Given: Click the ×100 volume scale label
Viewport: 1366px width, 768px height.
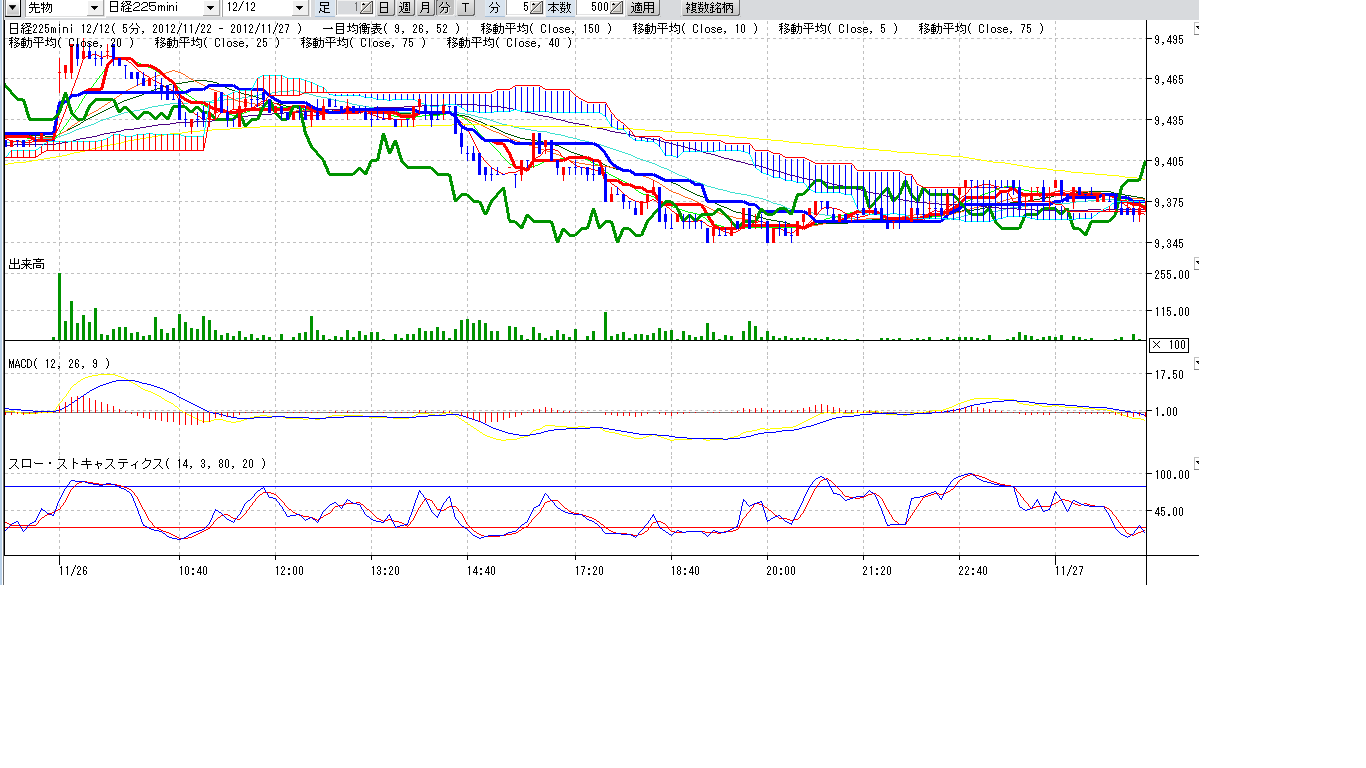Looking at the screenshot, I should pyautogui.click(x=1168, y=345).
